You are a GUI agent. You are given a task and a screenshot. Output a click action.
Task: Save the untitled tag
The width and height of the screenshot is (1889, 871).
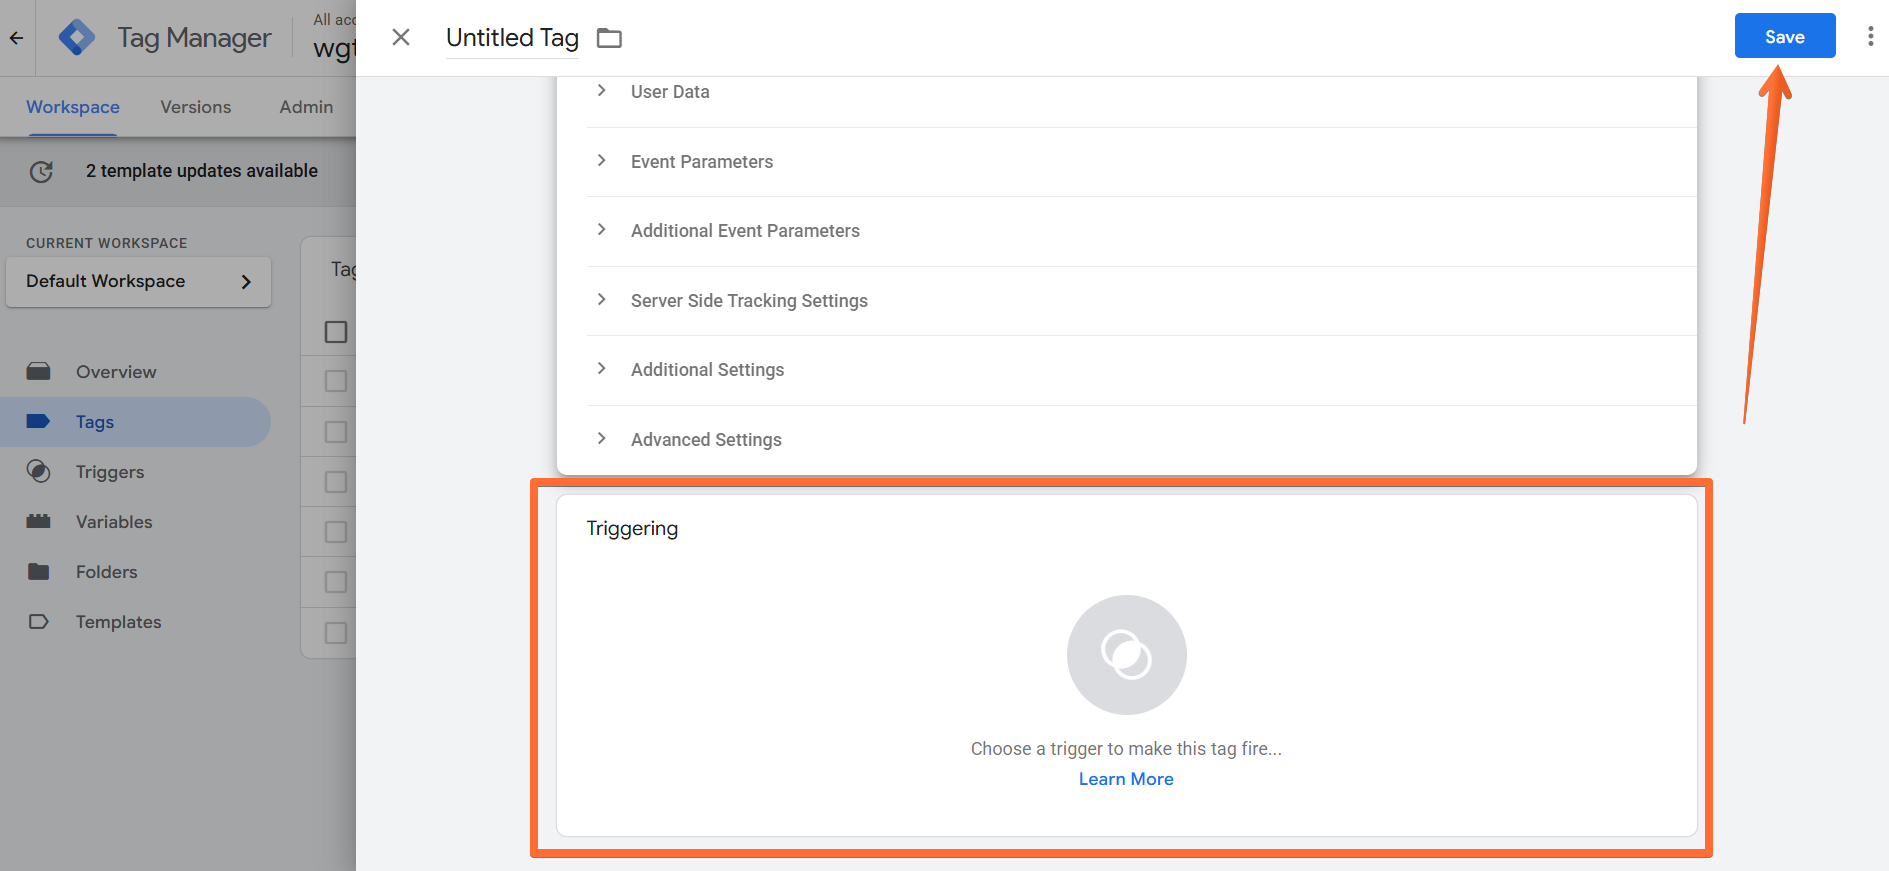click(x=1785, y=36)
